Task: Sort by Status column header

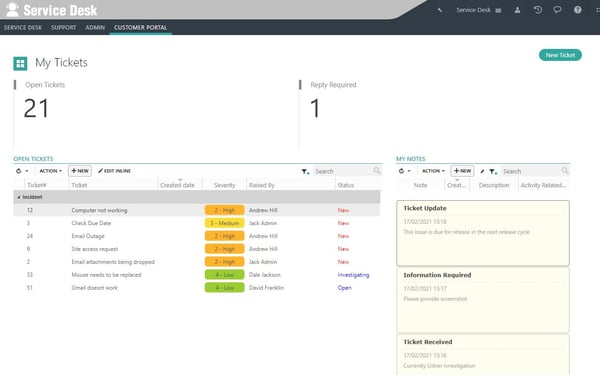Action: click(x=346, y=185)
